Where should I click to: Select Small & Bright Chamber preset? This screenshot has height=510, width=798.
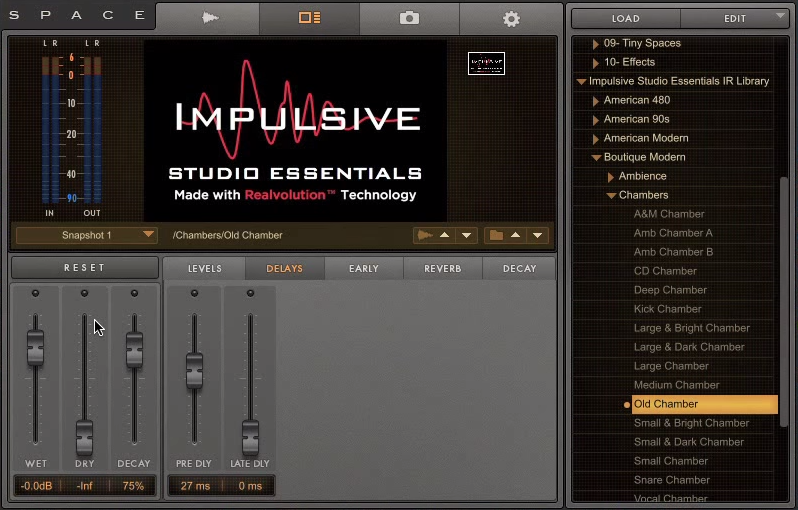point(691,423)
